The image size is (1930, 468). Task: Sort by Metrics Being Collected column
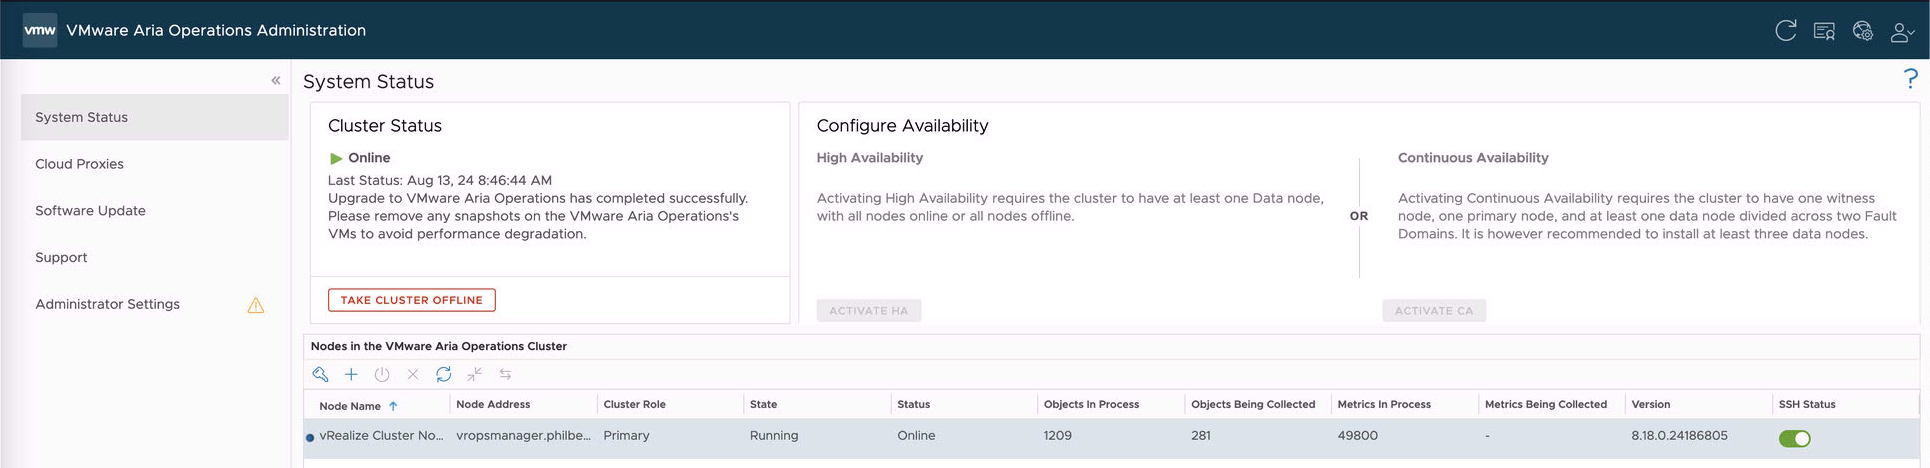pos(1546,404)
